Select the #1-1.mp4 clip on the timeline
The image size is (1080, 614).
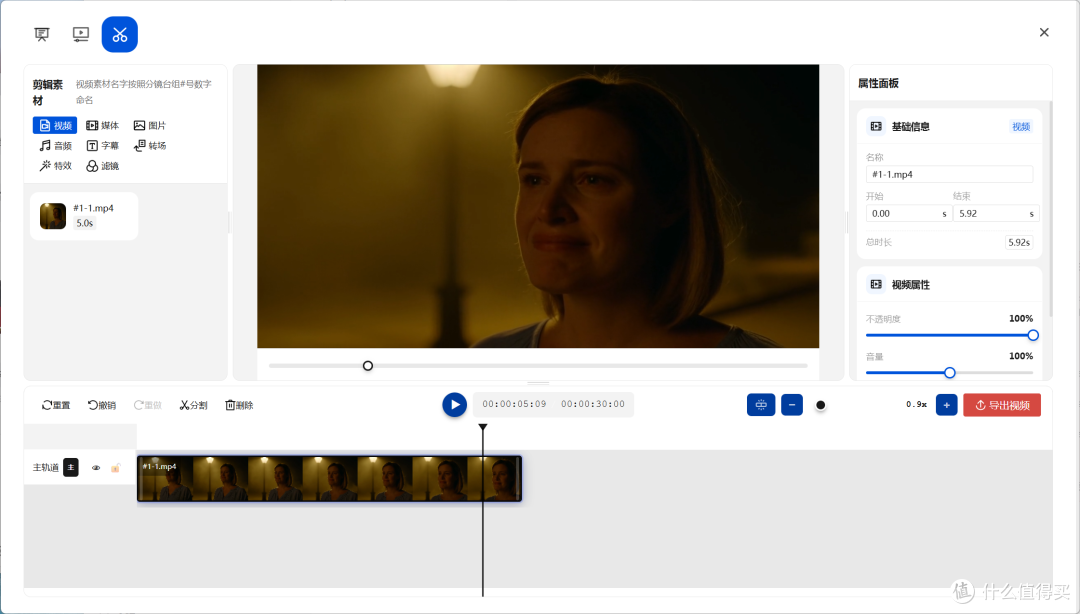point(329,478)
